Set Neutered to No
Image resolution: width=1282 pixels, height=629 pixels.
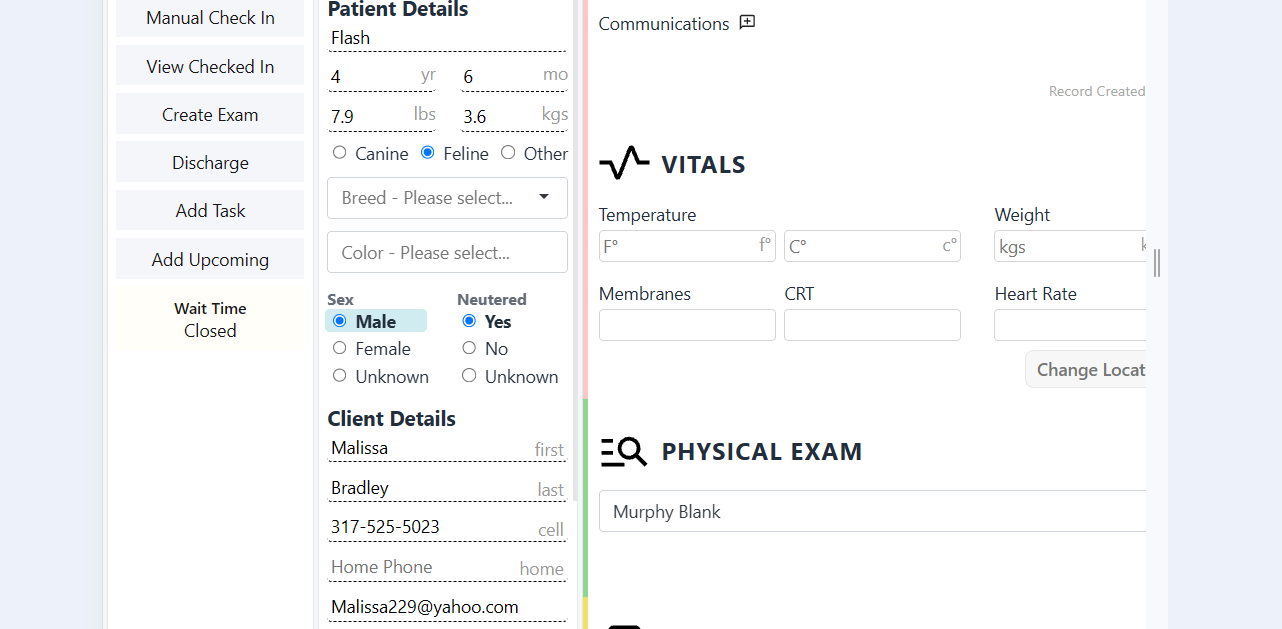pos(469,348)
